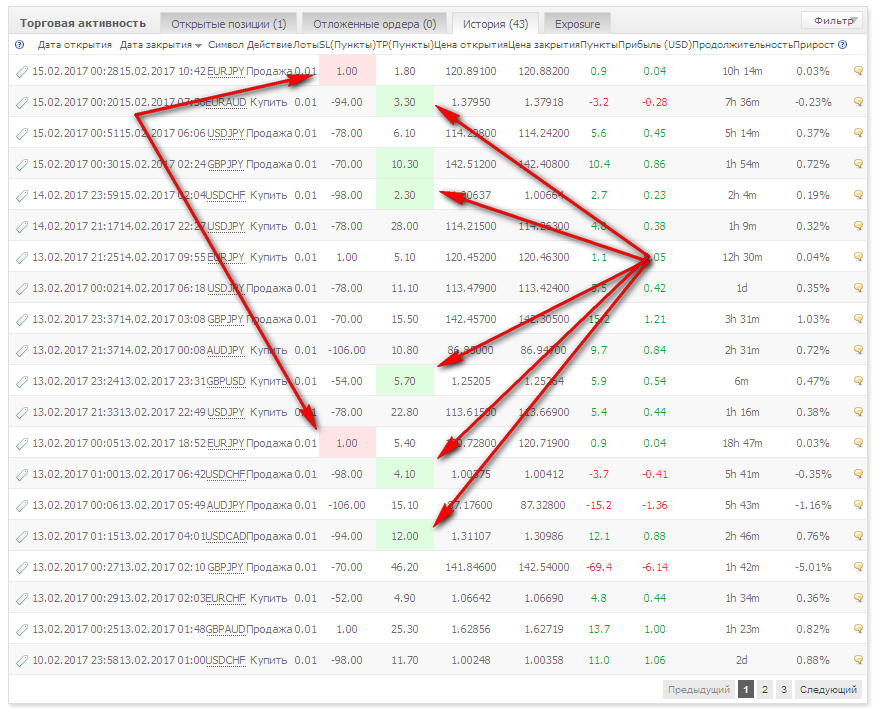Select current page 1 button
The image size is (880, 708).
[746, 689]
